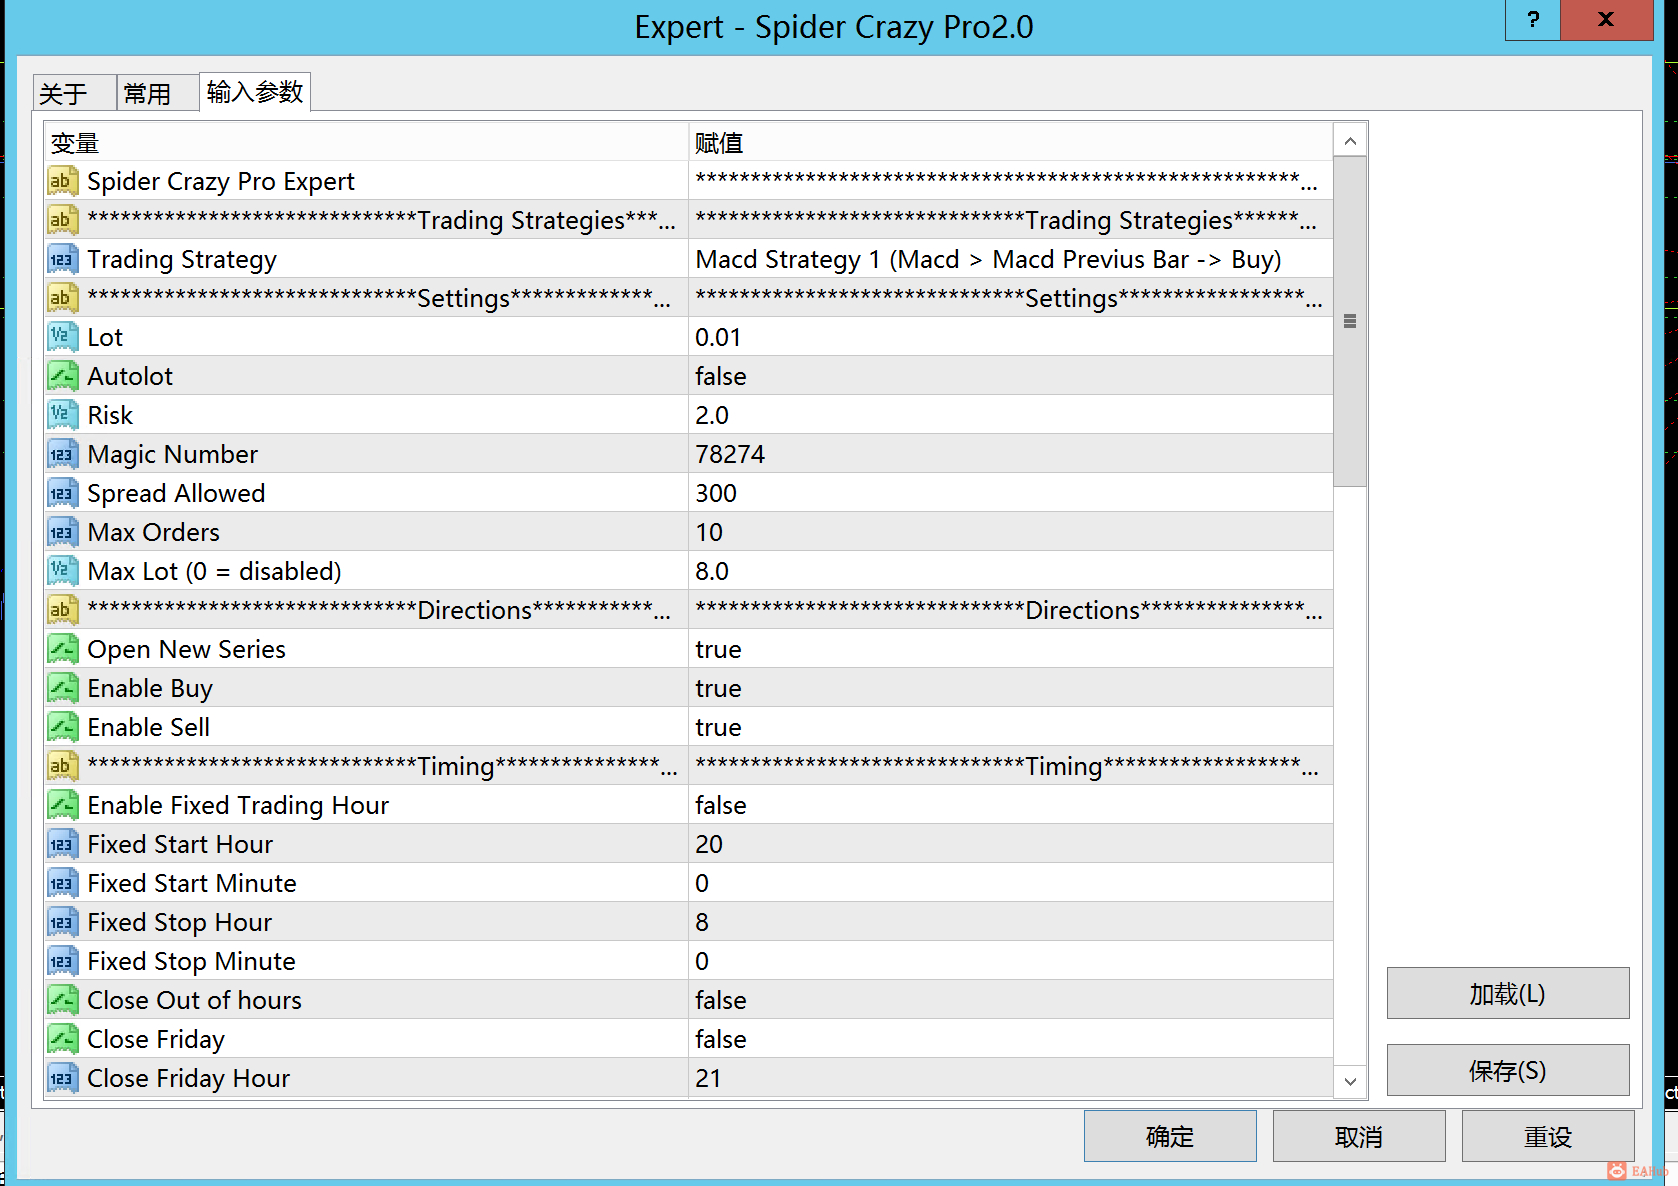Click the integer icon beside Fixed Start Hour
The image size is (1678, 1186).
[x=62, y=844]
